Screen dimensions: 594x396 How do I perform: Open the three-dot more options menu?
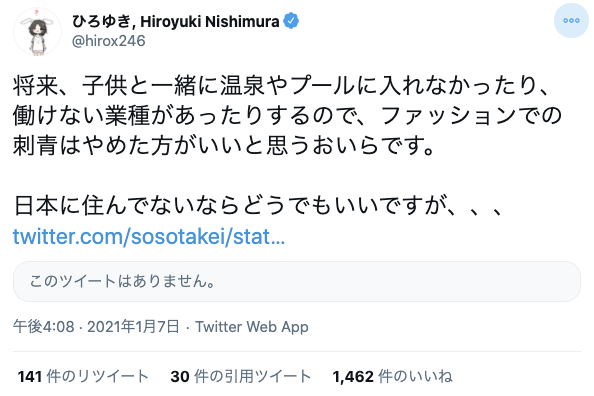pyautogui.click(x=571, y=20)
